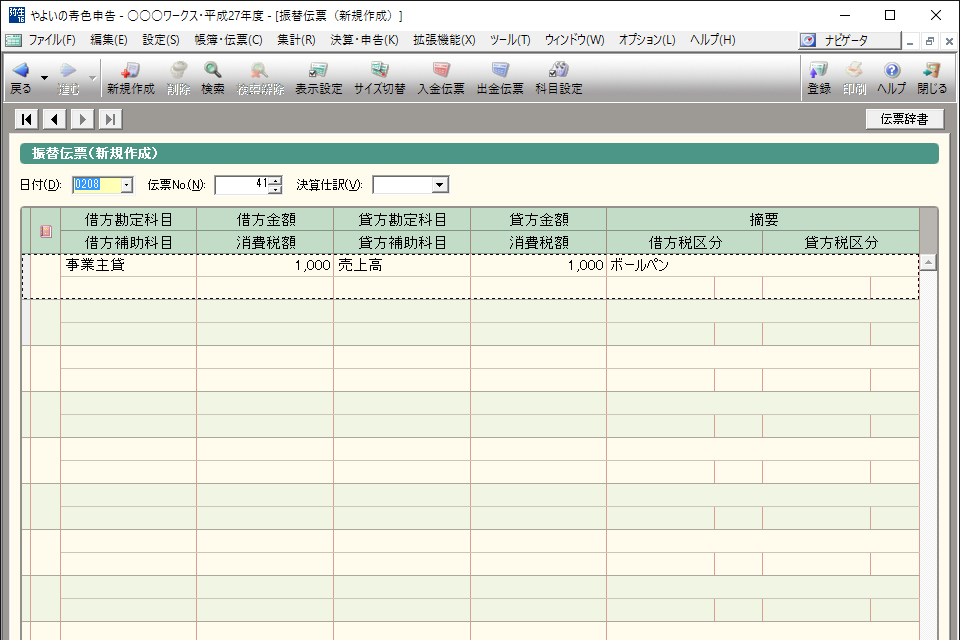Click the 借方税区分 column header
The width and height of the screenshot is (960, 640).
point(685,243)
